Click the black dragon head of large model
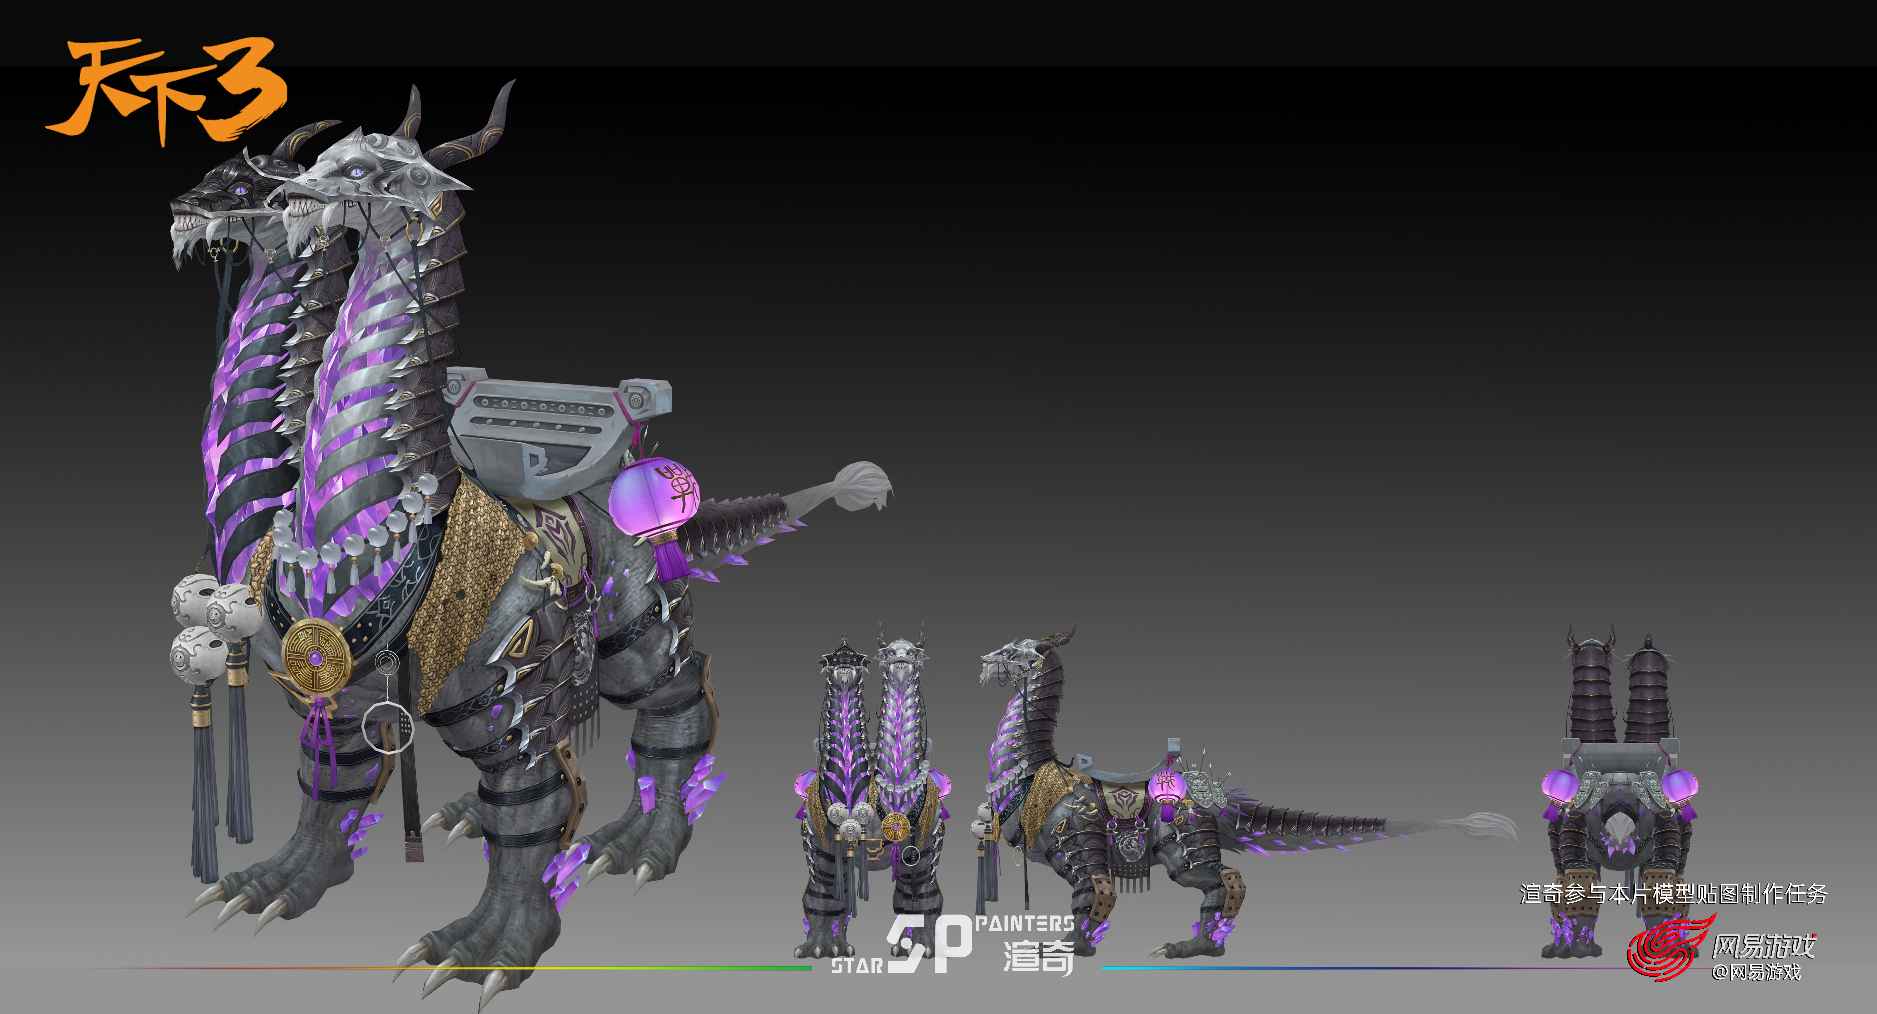Viewport: 1877px width, 1014px height. (225, 200)
